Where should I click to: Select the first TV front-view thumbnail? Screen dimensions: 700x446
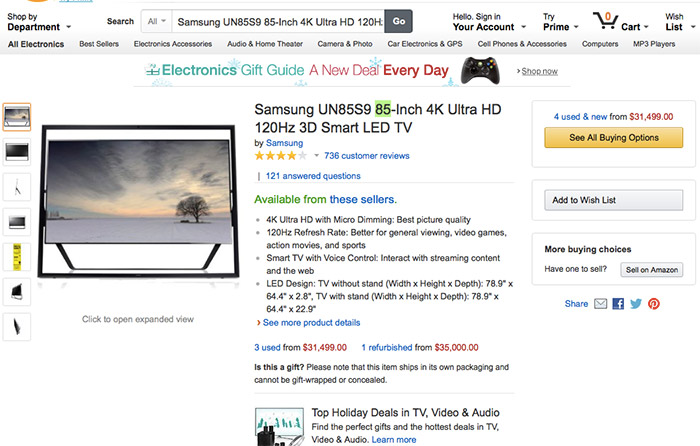(17, 117)
